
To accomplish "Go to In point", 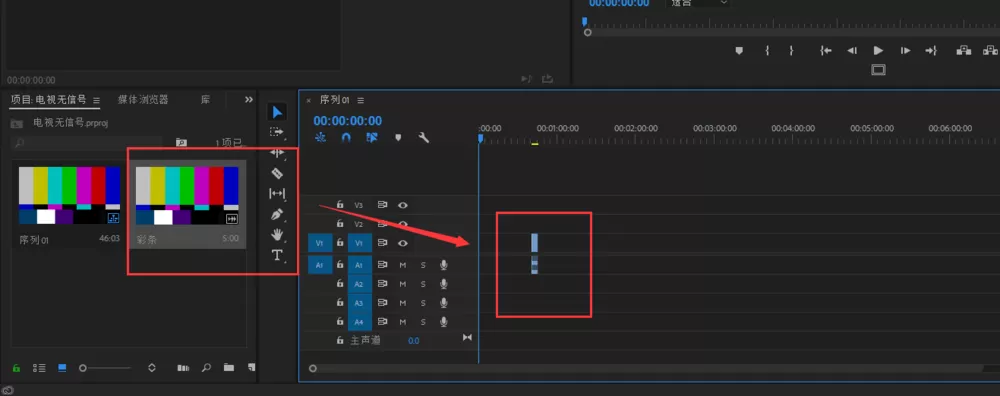I will coord(826,50).
